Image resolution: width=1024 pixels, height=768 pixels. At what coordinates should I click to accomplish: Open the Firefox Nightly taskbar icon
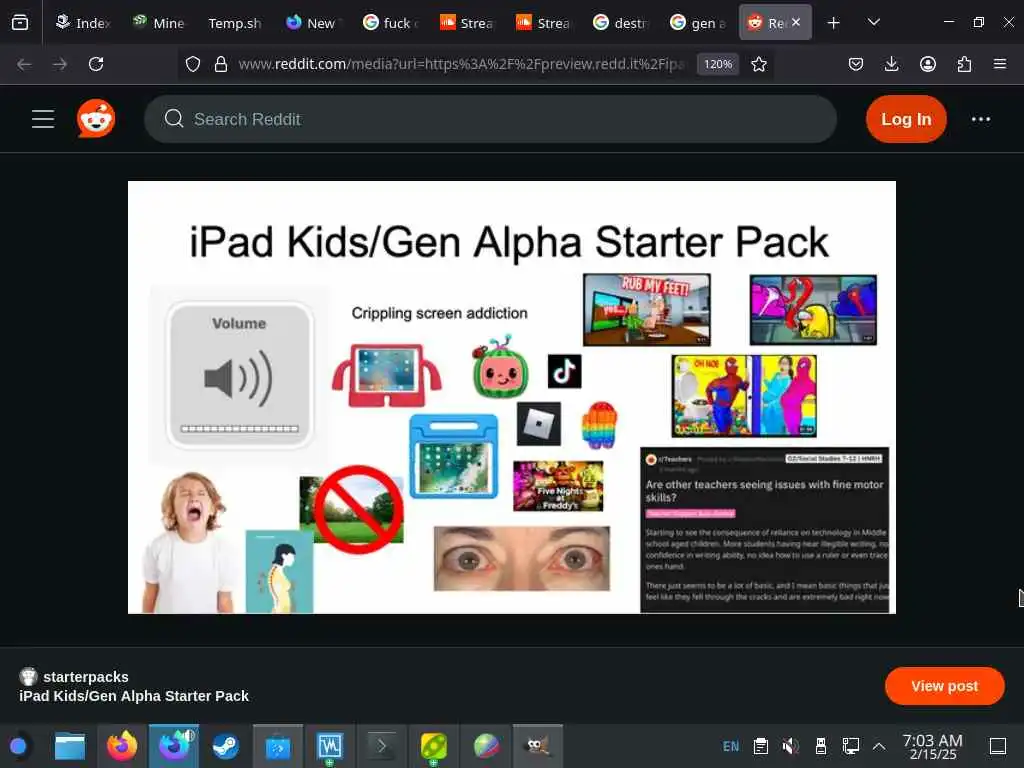[174, 746]
